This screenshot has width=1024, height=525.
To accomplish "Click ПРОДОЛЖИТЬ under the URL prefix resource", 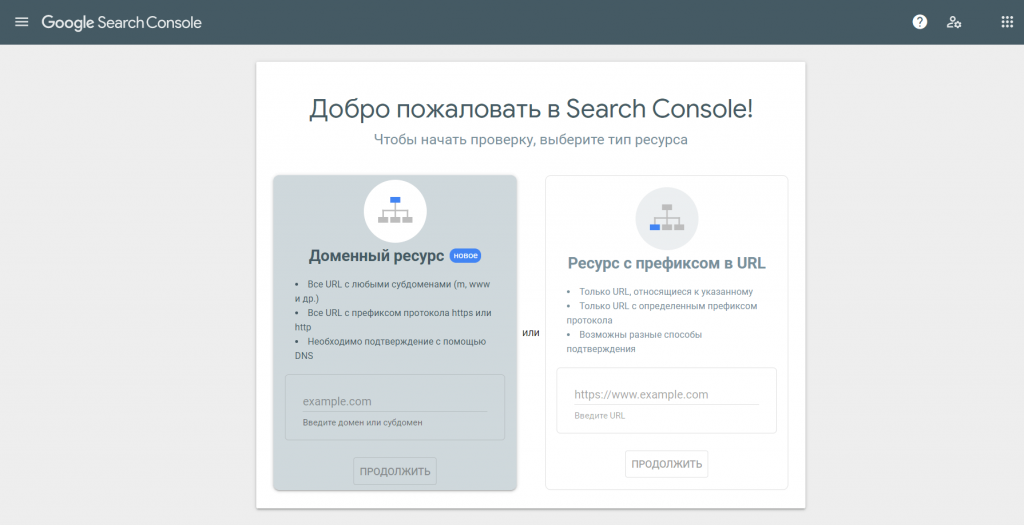I will (666, 464).
